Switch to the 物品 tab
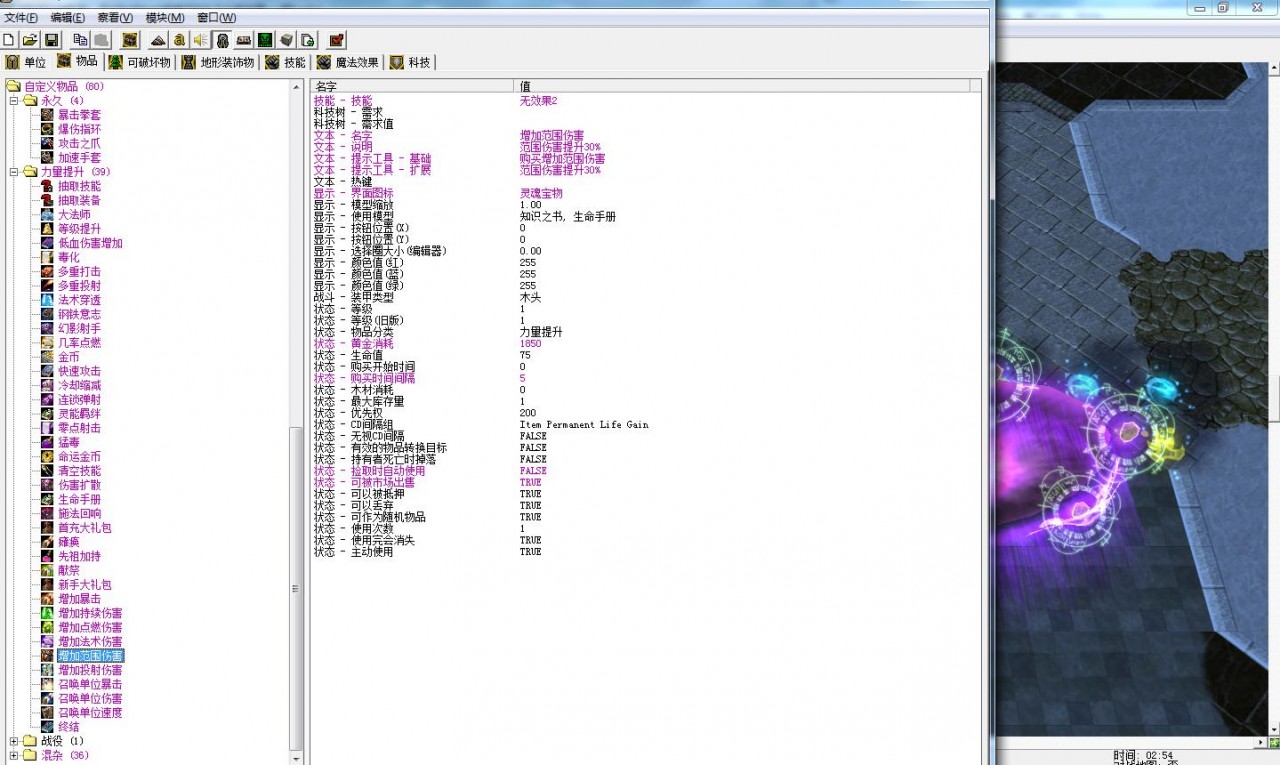Image resolution: width=1280 pixels, height=765 pixels. click(x=78, y=62)
